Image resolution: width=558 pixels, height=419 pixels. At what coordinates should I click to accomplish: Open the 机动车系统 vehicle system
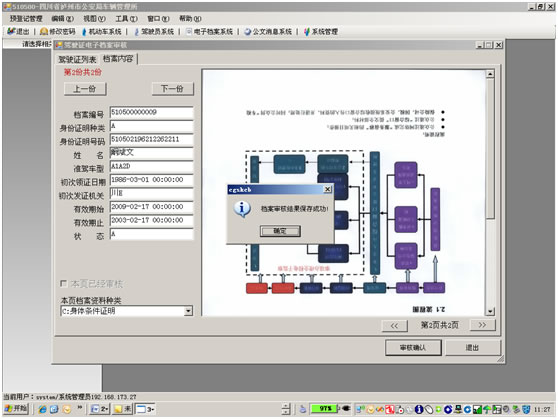tap(102, 32)
